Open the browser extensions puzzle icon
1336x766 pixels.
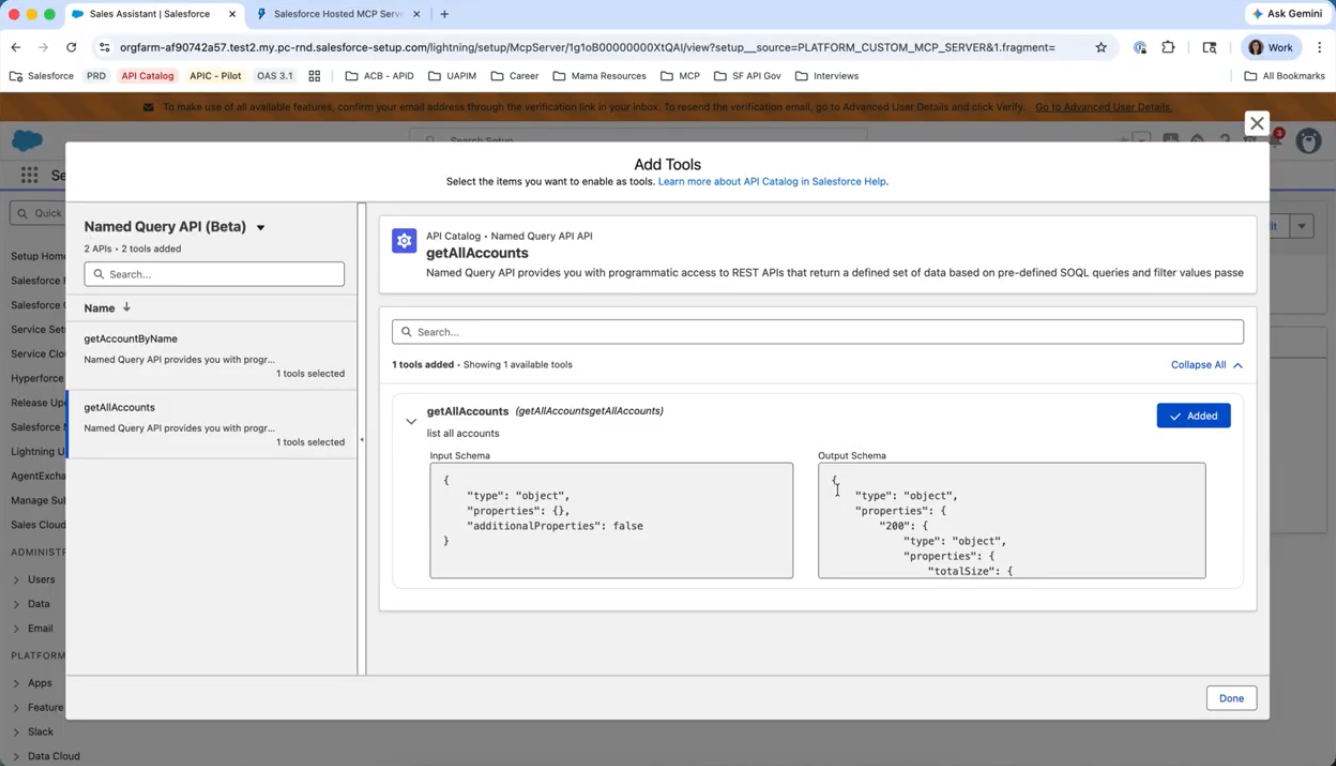click(x=1168, y=47)
